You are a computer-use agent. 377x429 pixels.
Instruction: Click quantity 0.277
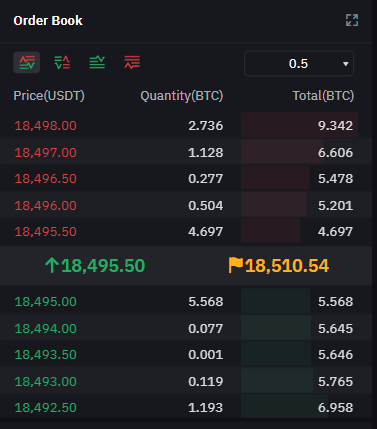[206, 179]
